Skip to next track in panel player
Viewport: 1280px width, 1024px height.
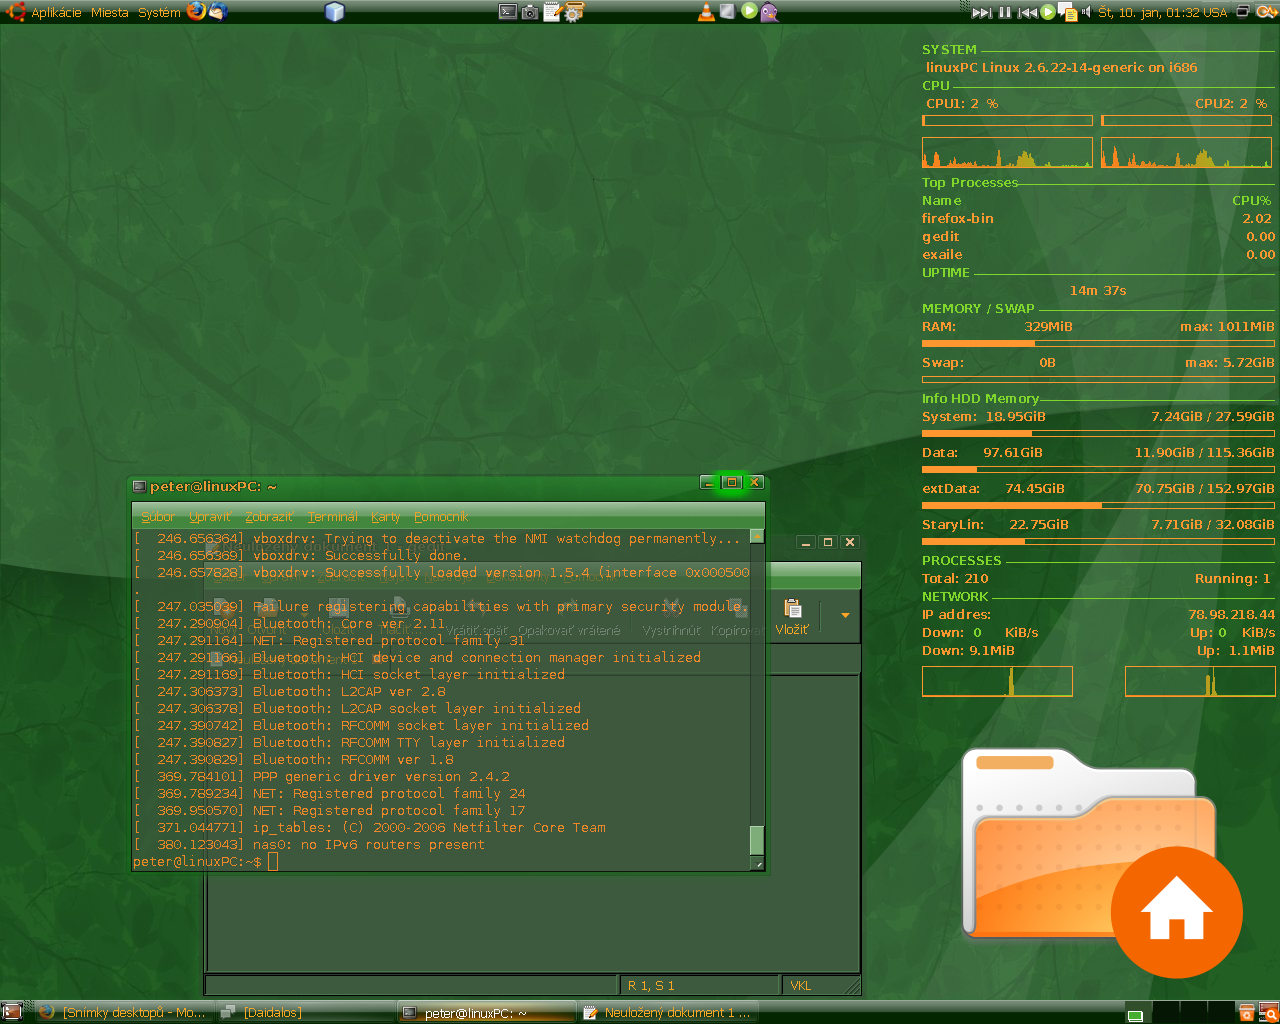[x=982, y=12]
